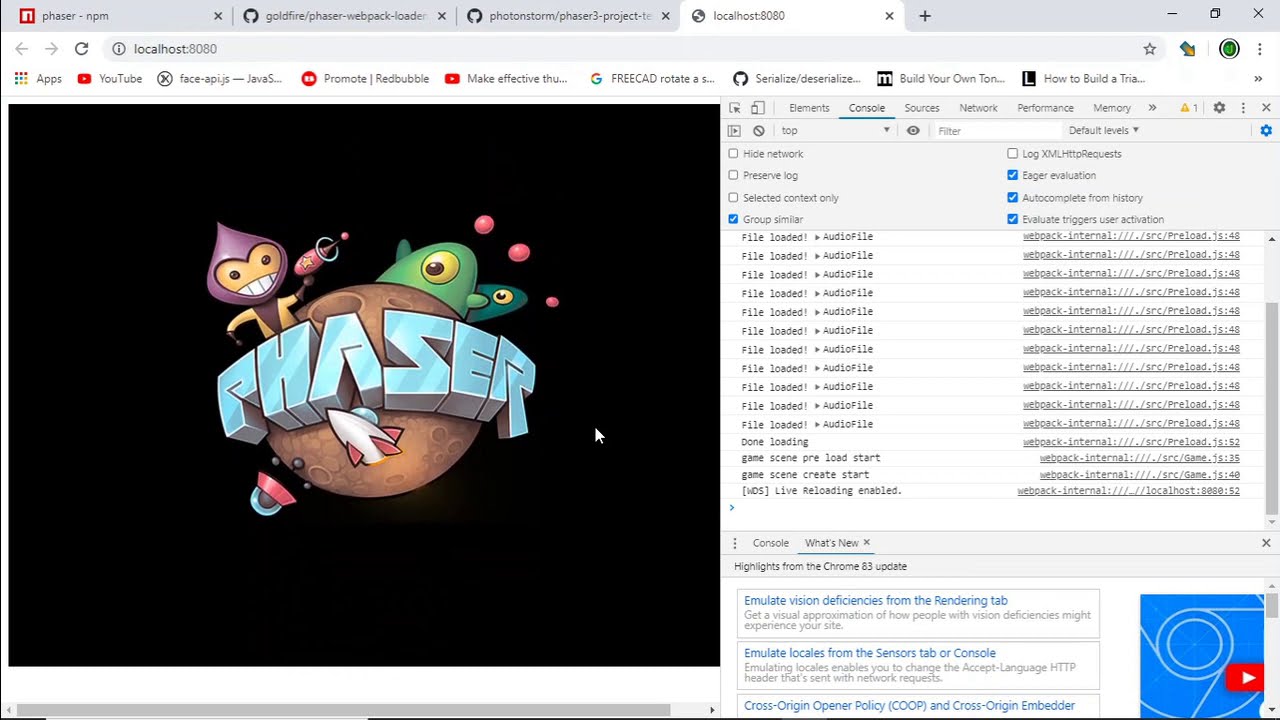This screenshot has height=720, width=1280.
Task: Open Cross-Origin Opener Policy link
Action: [909, 705]
